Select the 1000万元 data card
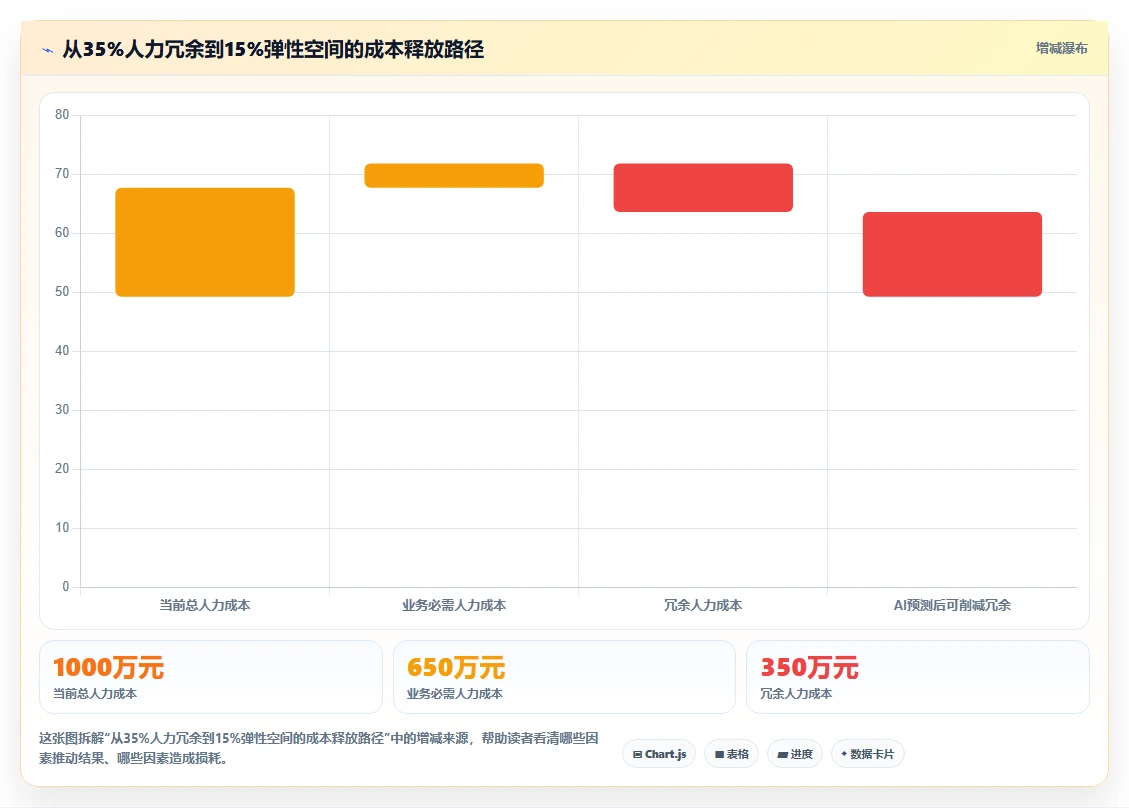The image size is (1129, 808). [211, 677]
